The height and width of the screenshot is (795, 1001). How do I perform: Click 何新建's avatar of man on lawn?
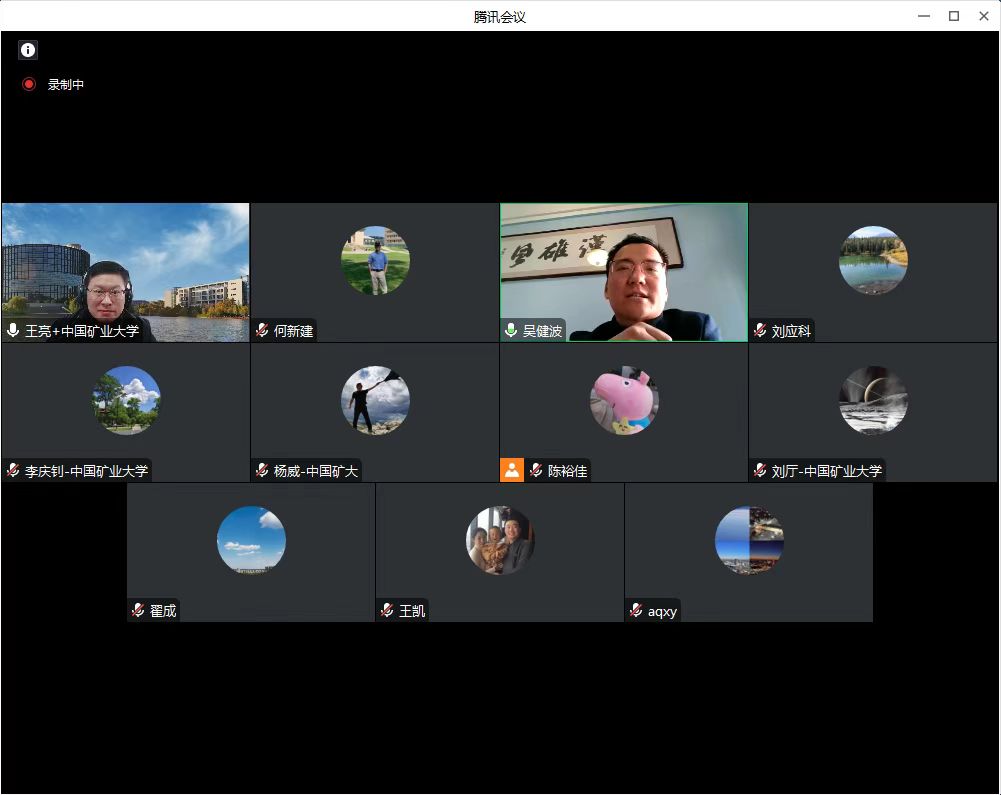(x=375, y=260)
